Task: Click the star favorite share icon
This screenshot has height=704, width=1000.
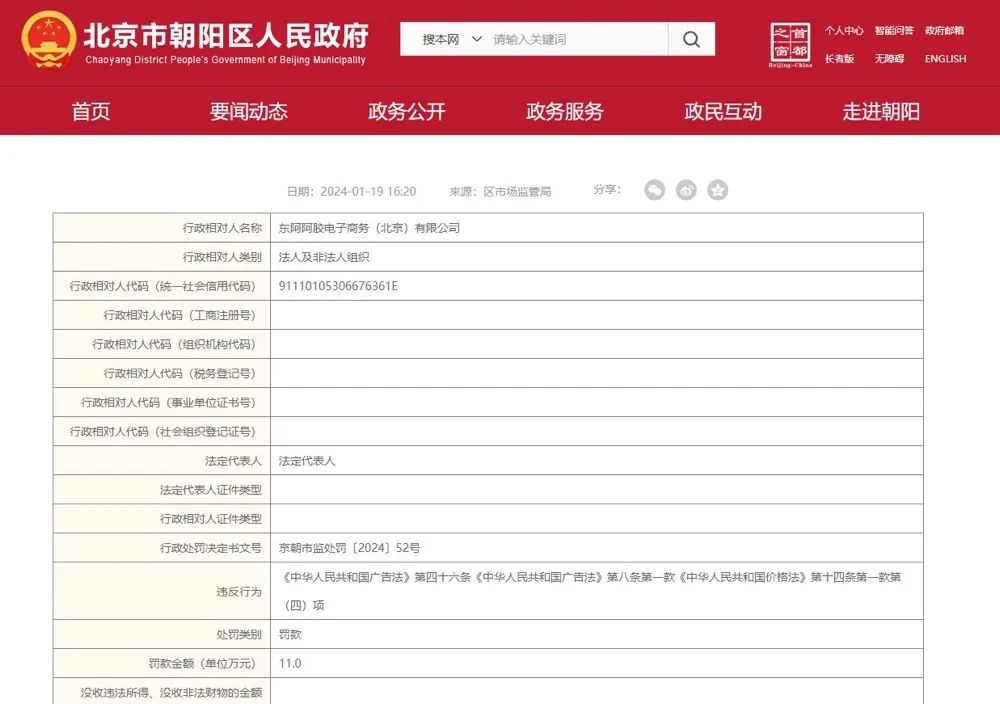Action: 717,190
